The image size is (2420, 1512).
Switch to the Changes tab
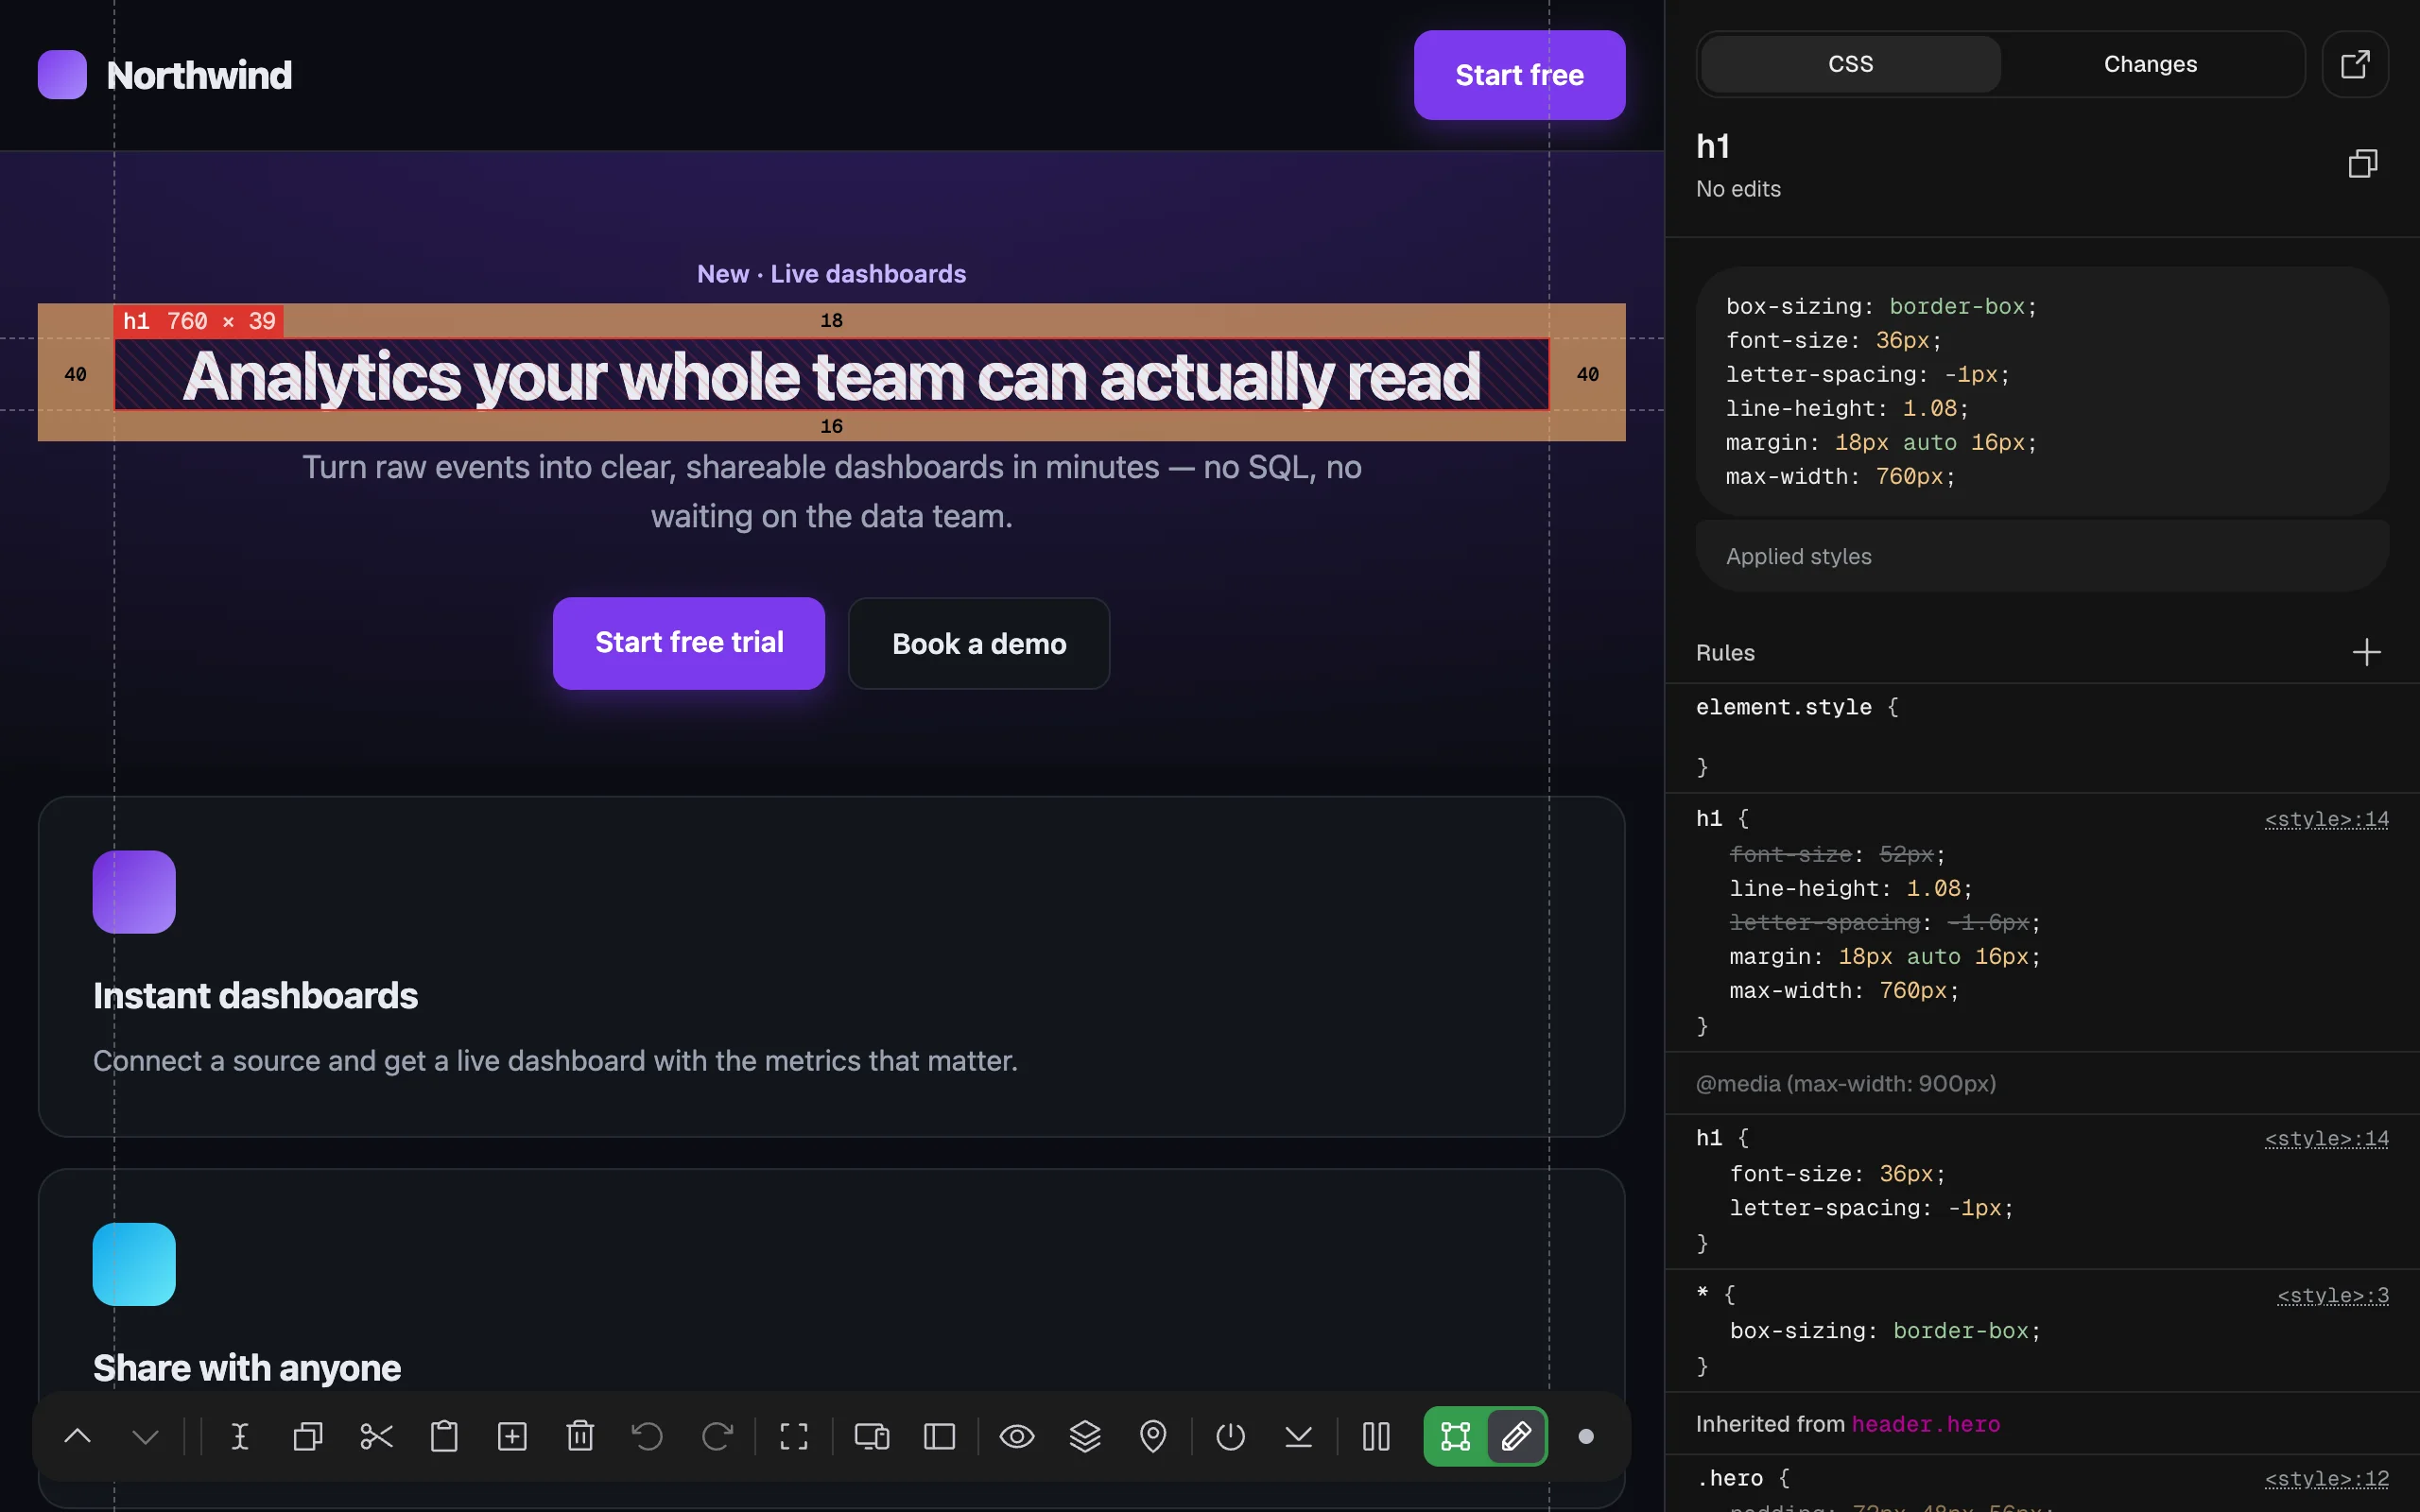(x=2150, y=64)
